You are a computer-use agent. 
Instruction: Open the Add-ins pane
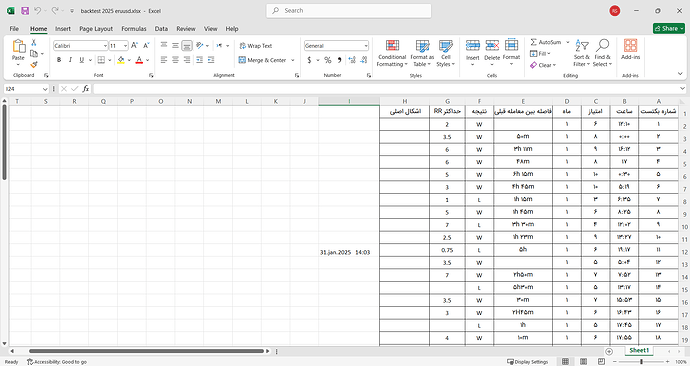(x=630, y=50)
